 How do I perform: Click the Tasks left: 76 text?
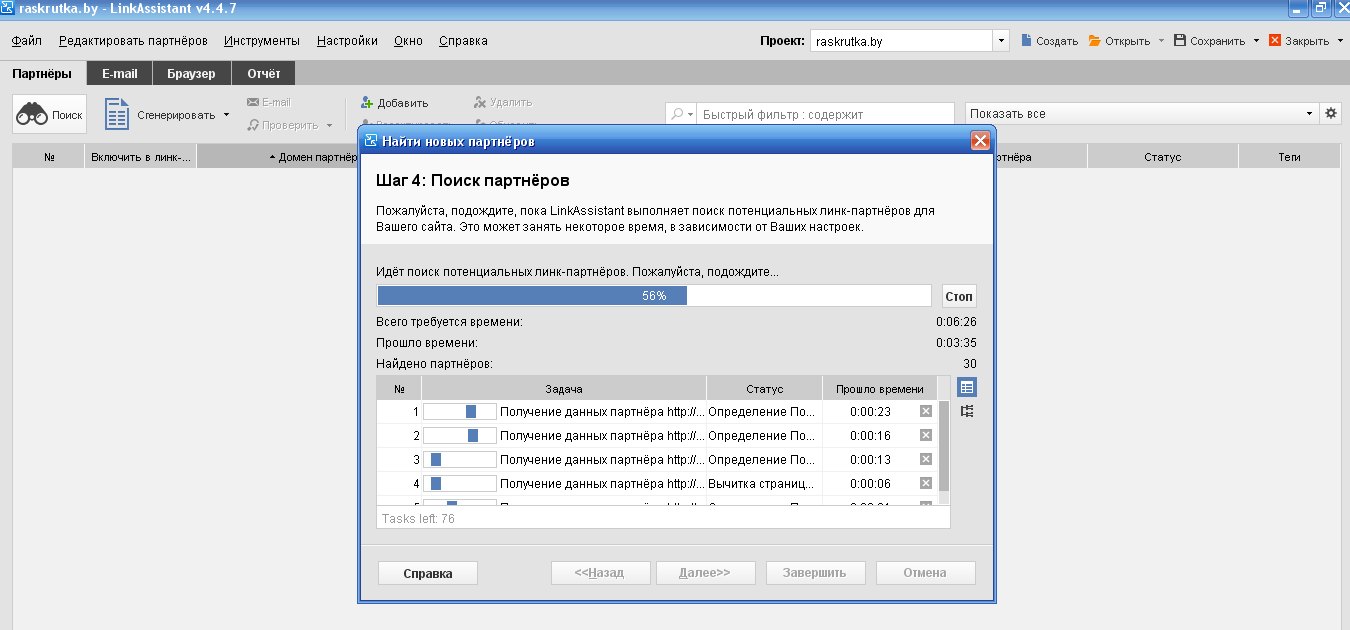[418, 519]
